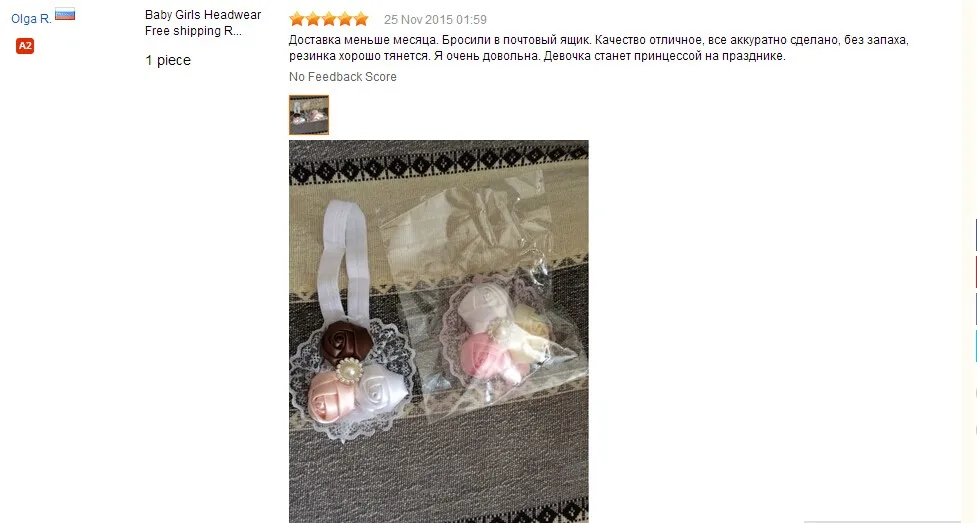The width and height of the screenshot is (977, 523).
Task: Click the red A2 buyer level badge
Action: [25, 46]
